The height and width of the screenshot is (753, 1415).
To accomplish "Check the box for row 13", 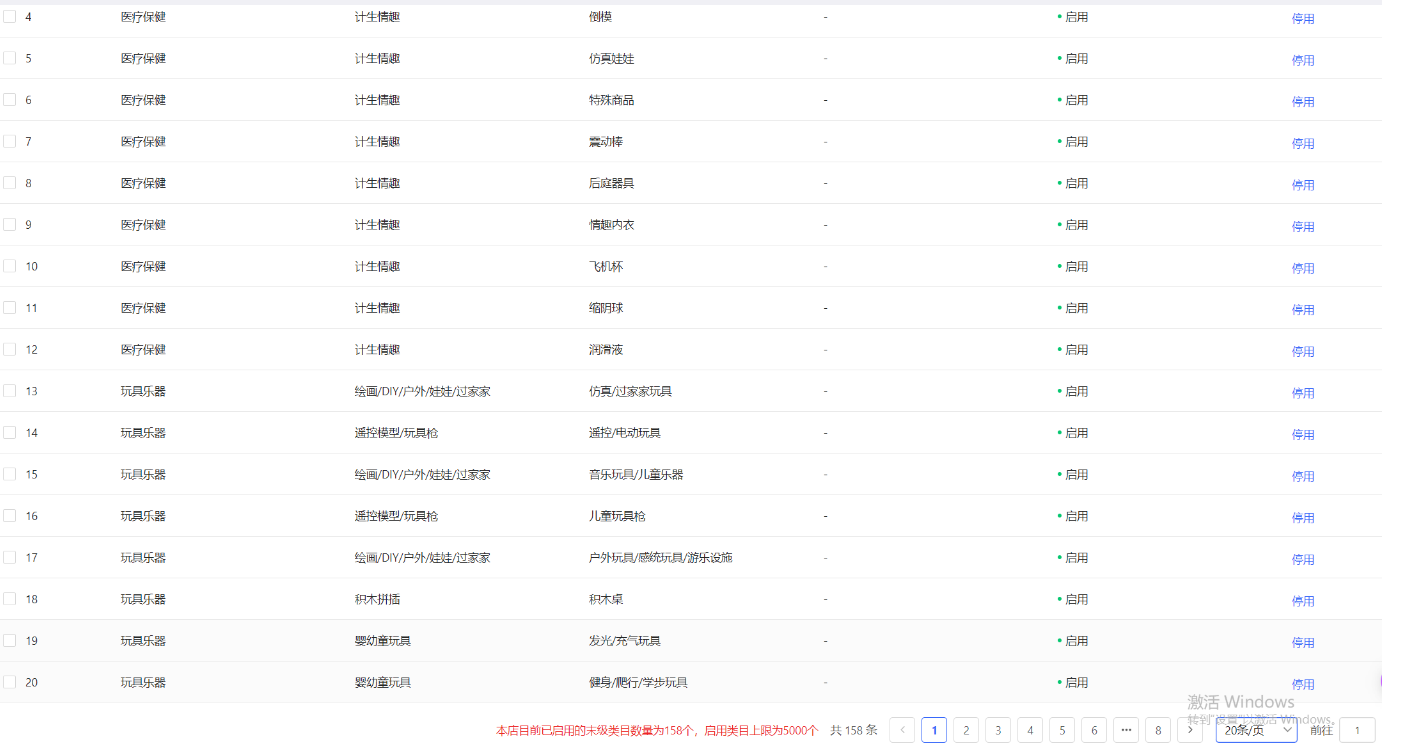I will (10, 391).
